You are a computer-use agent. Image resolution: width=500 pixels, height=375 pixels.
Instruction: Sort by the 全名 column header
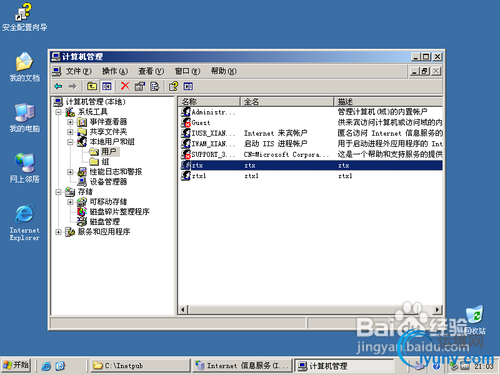[287, 101]
